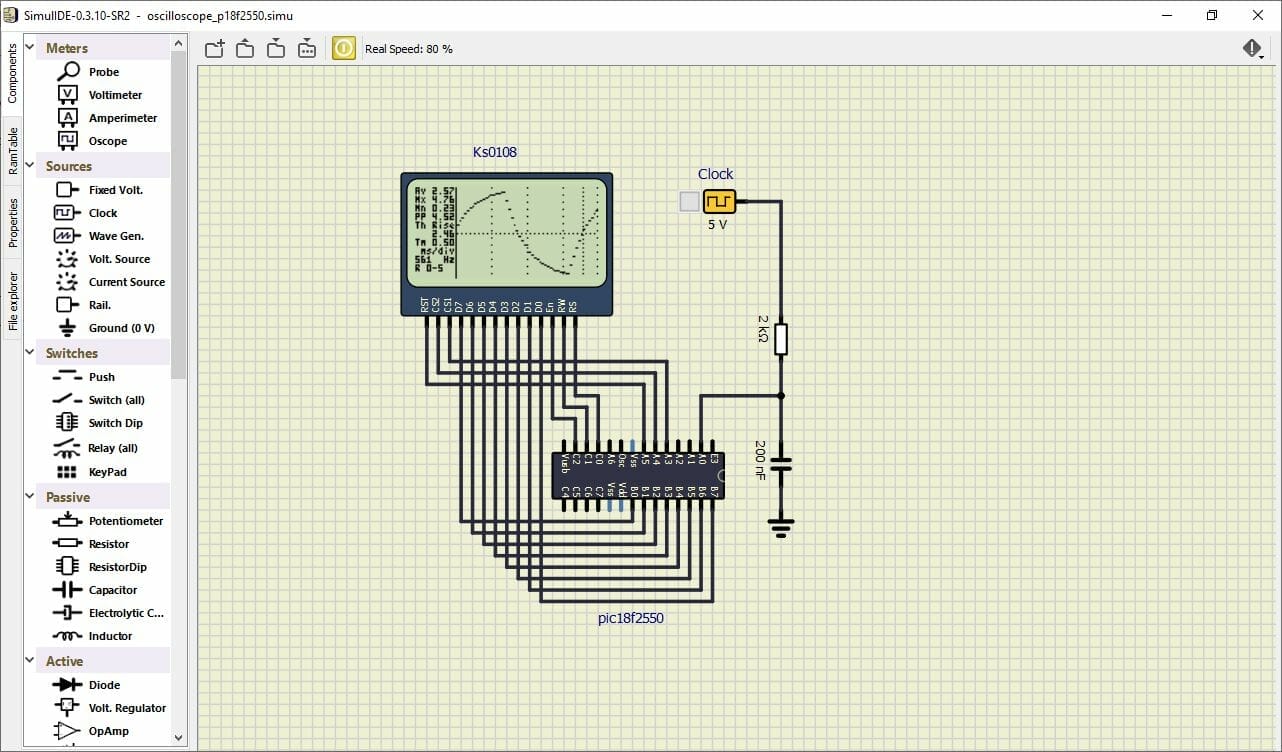This screenshot has height=752, width=1282.
Task: Switch to the File explorer tab
Action: 13,300
